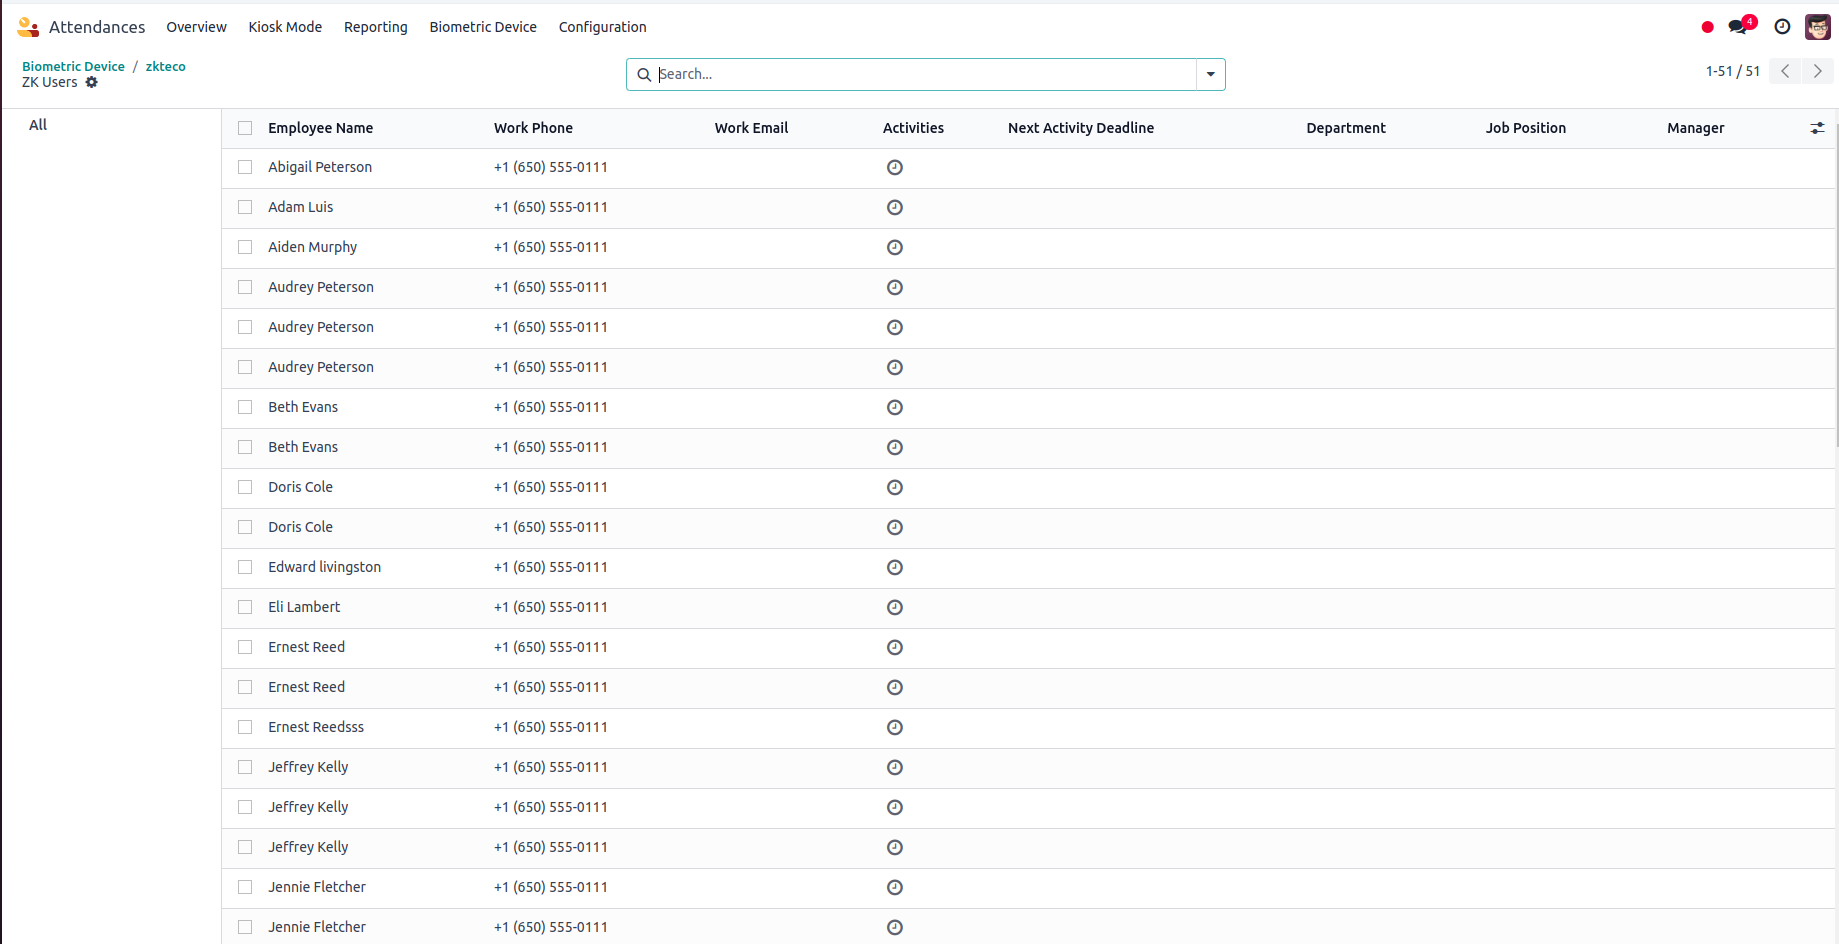Check the Abigail Peterson row checkbox

click(x=245, y=167)
